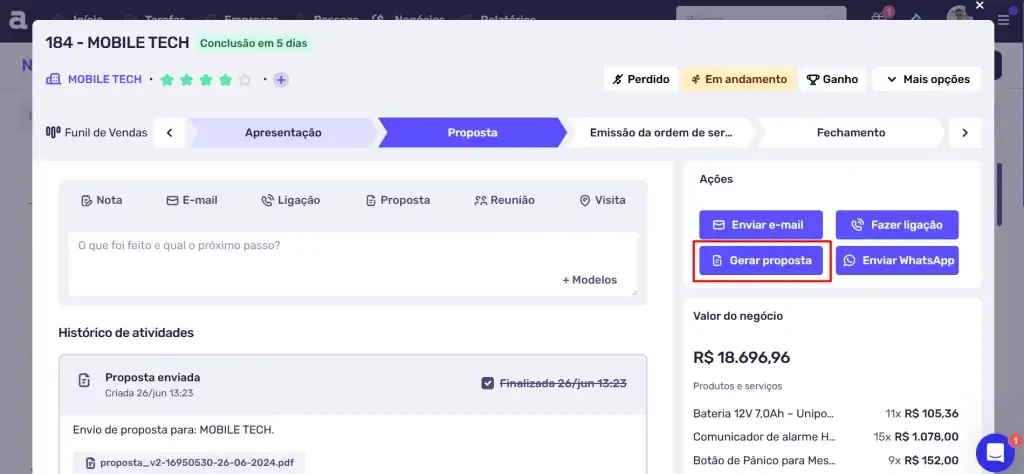Choose the Nota activity type
The image size is (1024, 474).
(101, 200)
